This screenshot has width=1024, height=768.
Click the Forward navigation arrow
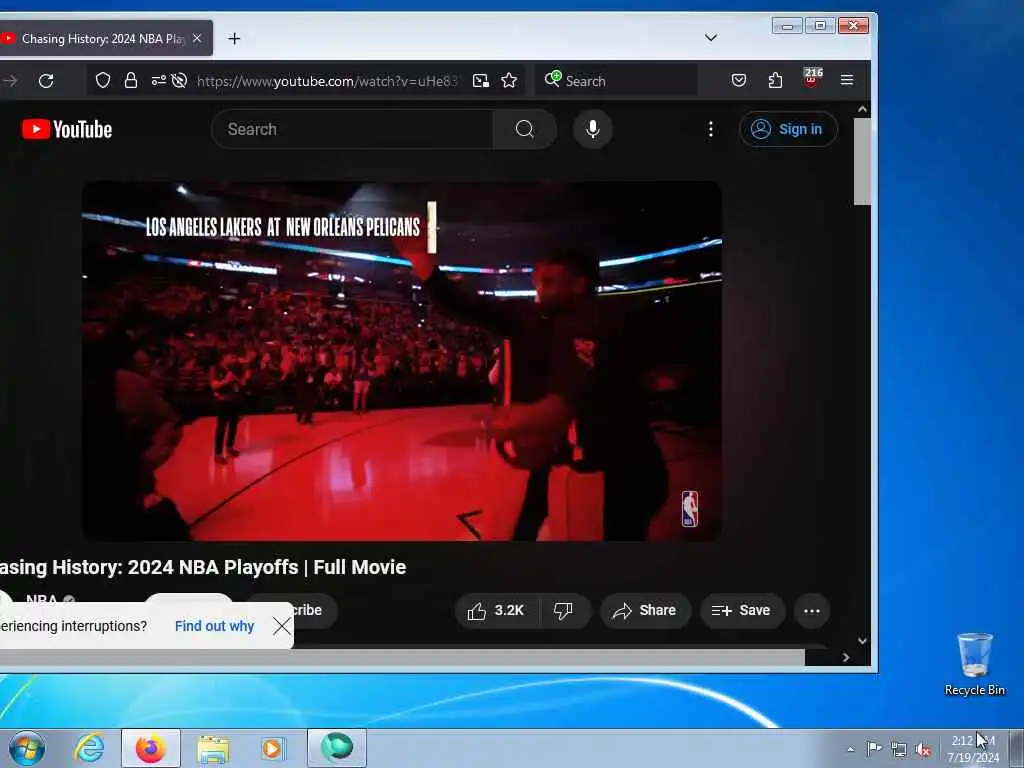(11, 81)
